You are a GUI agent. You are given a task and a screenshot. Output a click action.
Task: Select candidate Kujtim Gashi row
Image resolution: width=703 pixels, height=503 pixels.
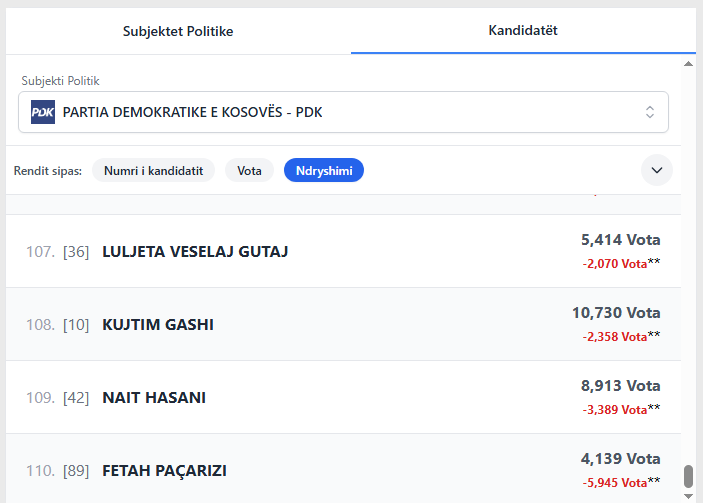point(158,324)
